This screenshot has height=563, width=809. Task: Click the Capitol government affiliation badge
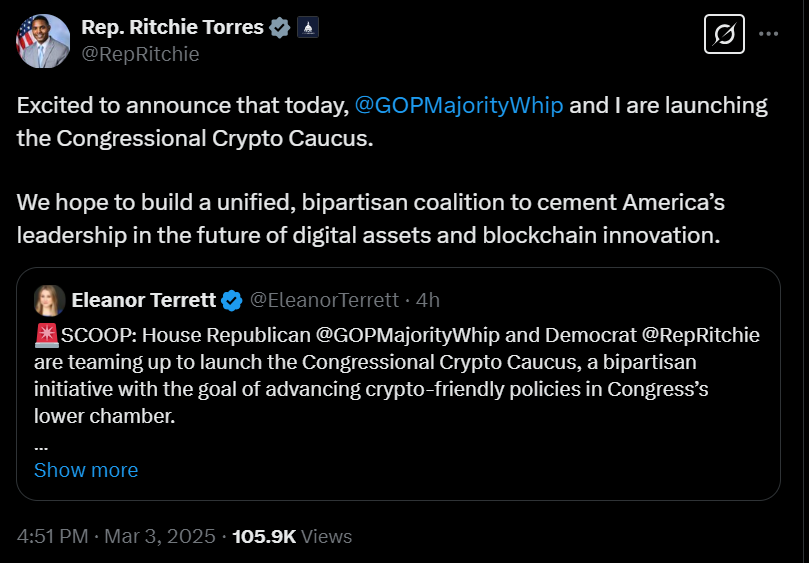[x=308, y=27]
